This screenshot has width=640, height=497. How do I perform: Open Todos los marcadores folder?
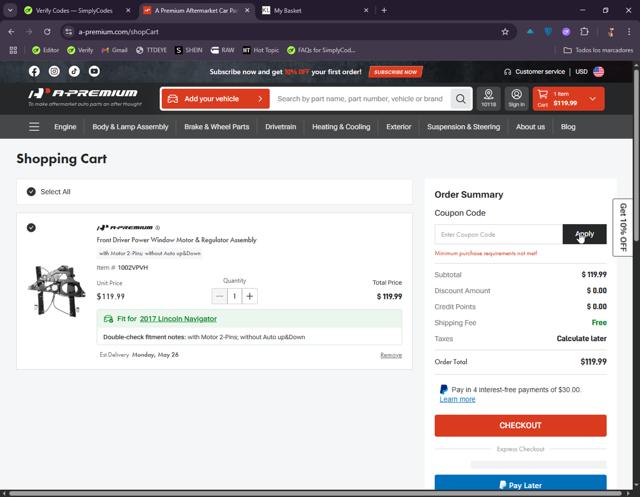[598, 50]
